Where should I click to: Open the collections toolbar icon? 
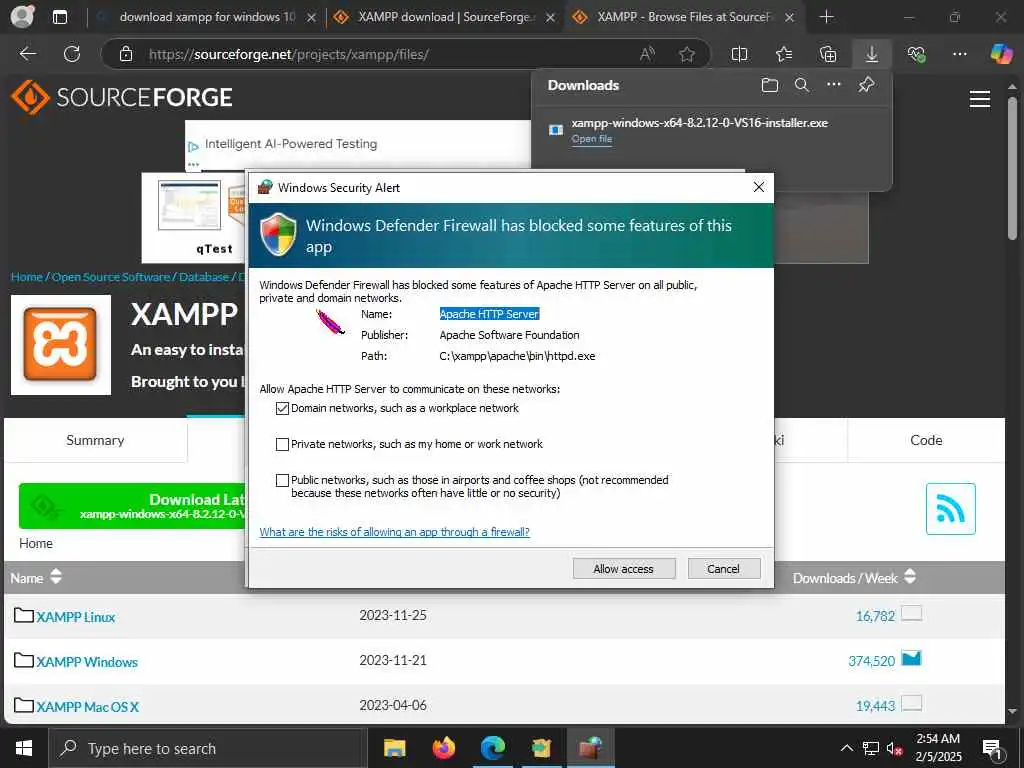(x=827, y=54)
